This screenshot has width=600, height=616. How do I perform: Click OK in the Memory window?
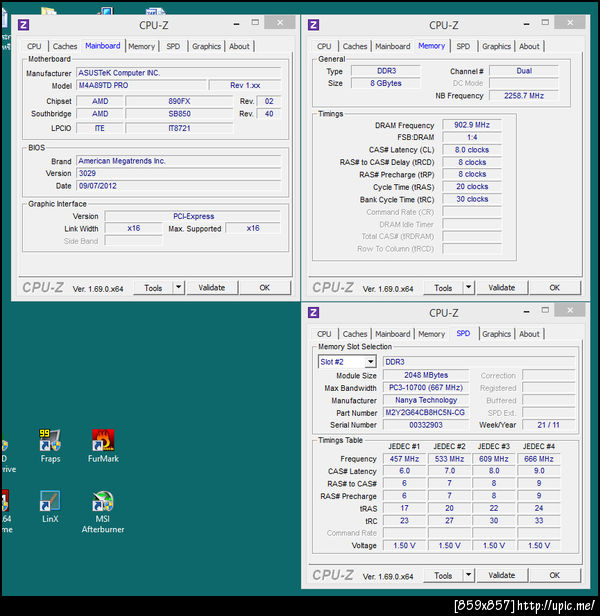point(555,287)
